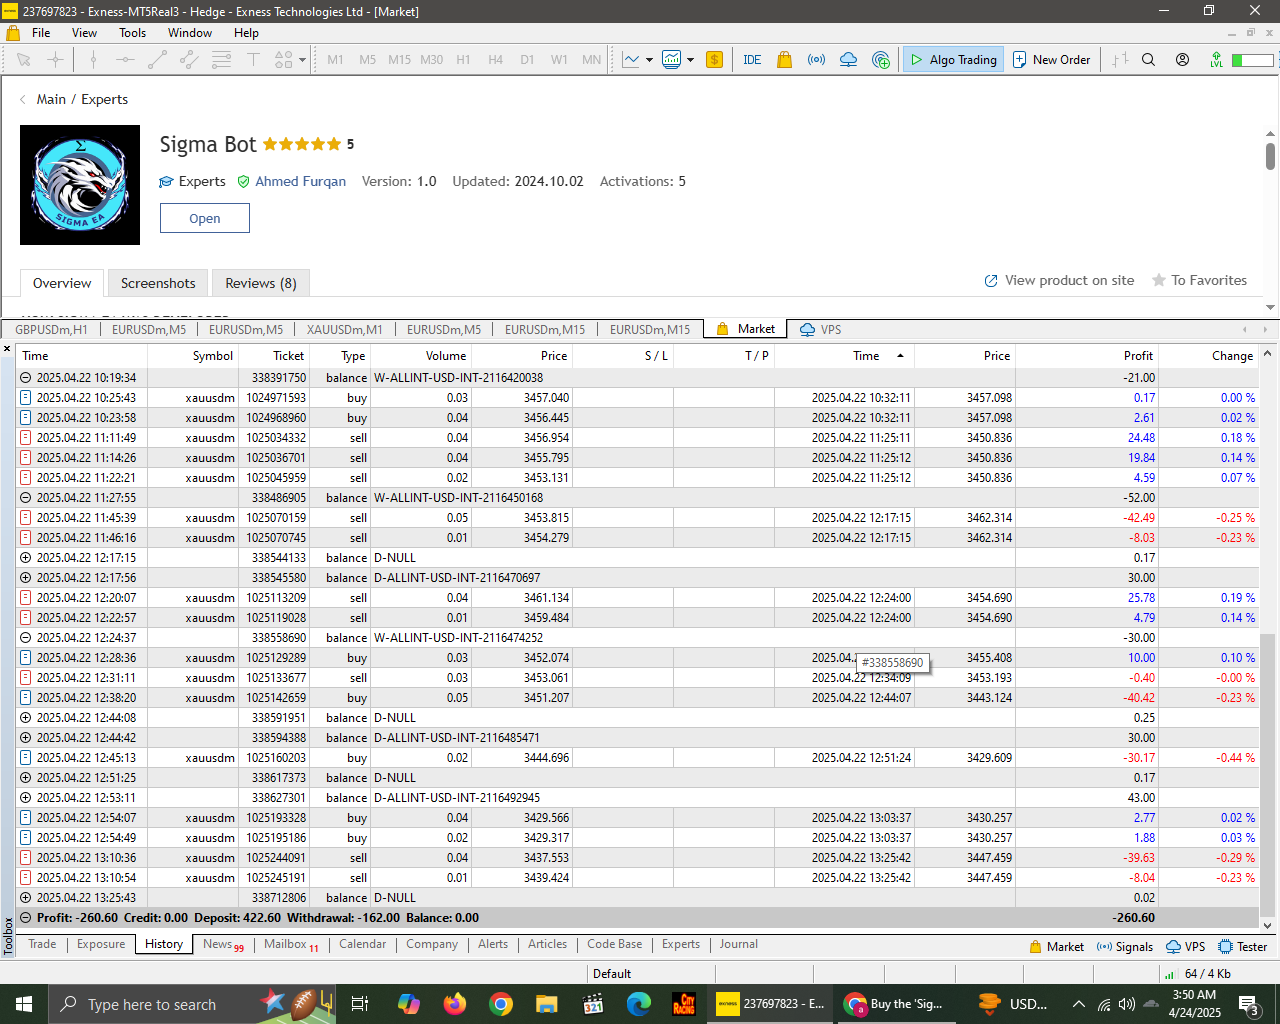The image size is (1280, 1024).
Task: Click the Sigma Bot logo thumbnail
Action: (80, 185)
